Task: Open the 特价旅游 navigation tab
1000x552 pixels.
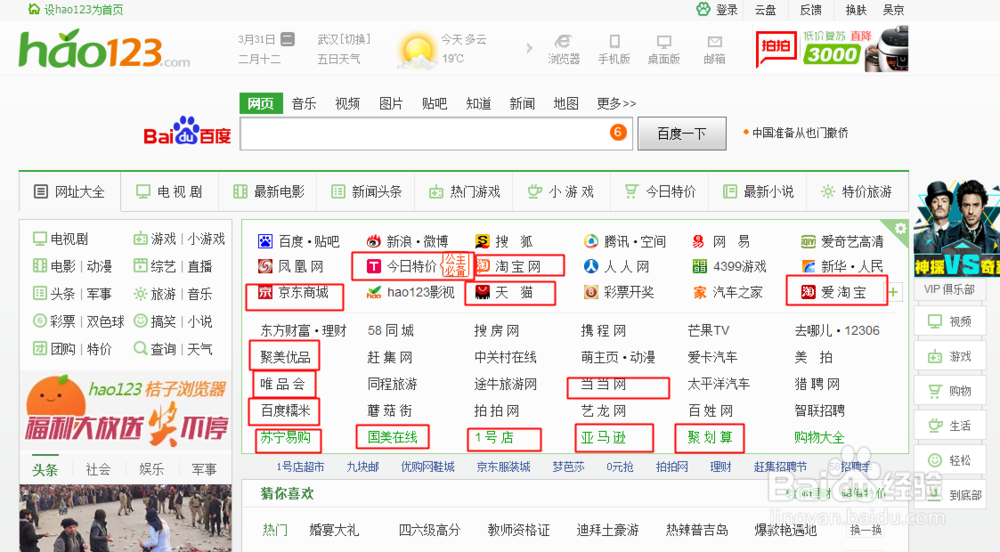Action: [x=857, y=192]
